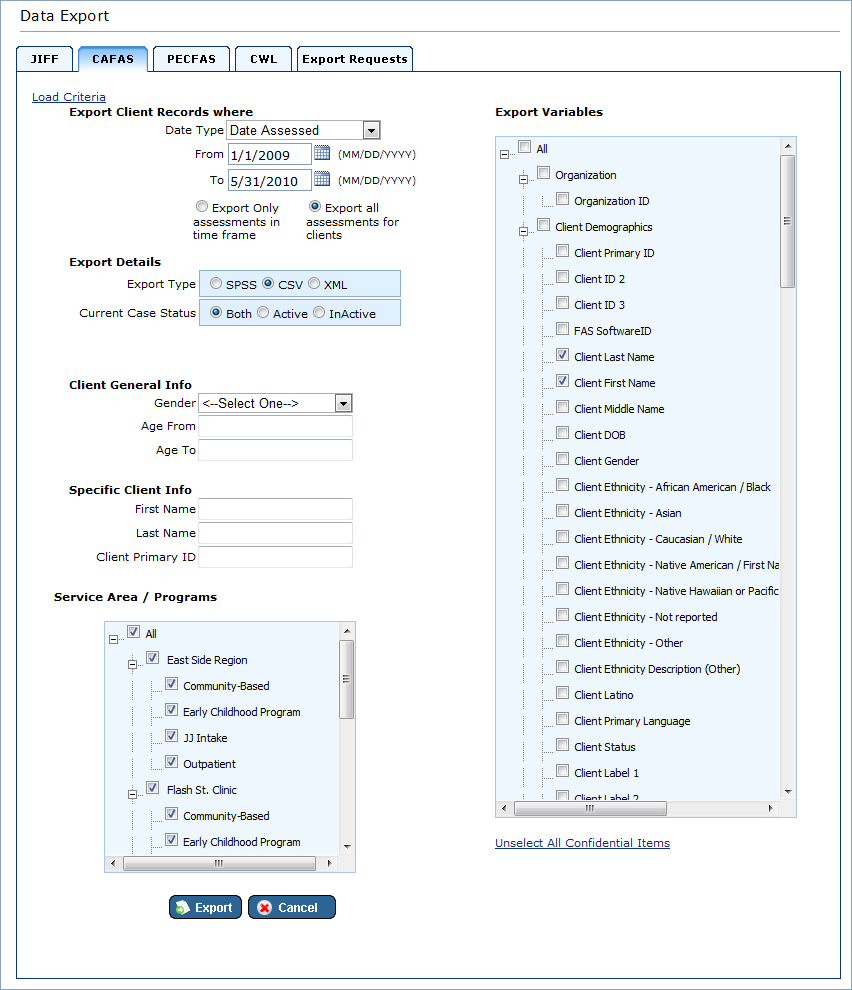The width and height of the screenshot is (852, 990).
Task: Click Export Variables vertical scrollbar thumb
Action: tap(788, 221)
